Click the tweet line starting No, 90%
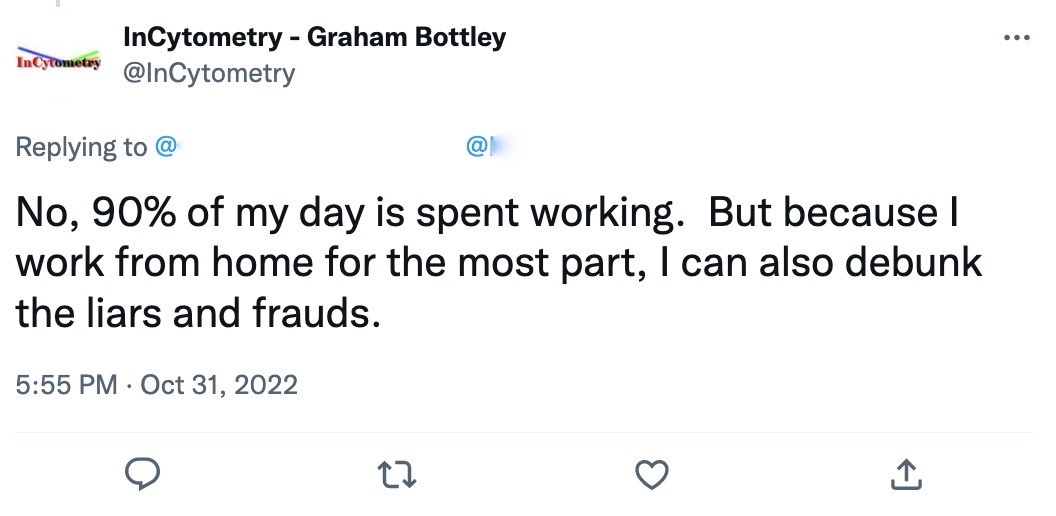The width and height of the screenshot is (1056, 516). point(487,213)
